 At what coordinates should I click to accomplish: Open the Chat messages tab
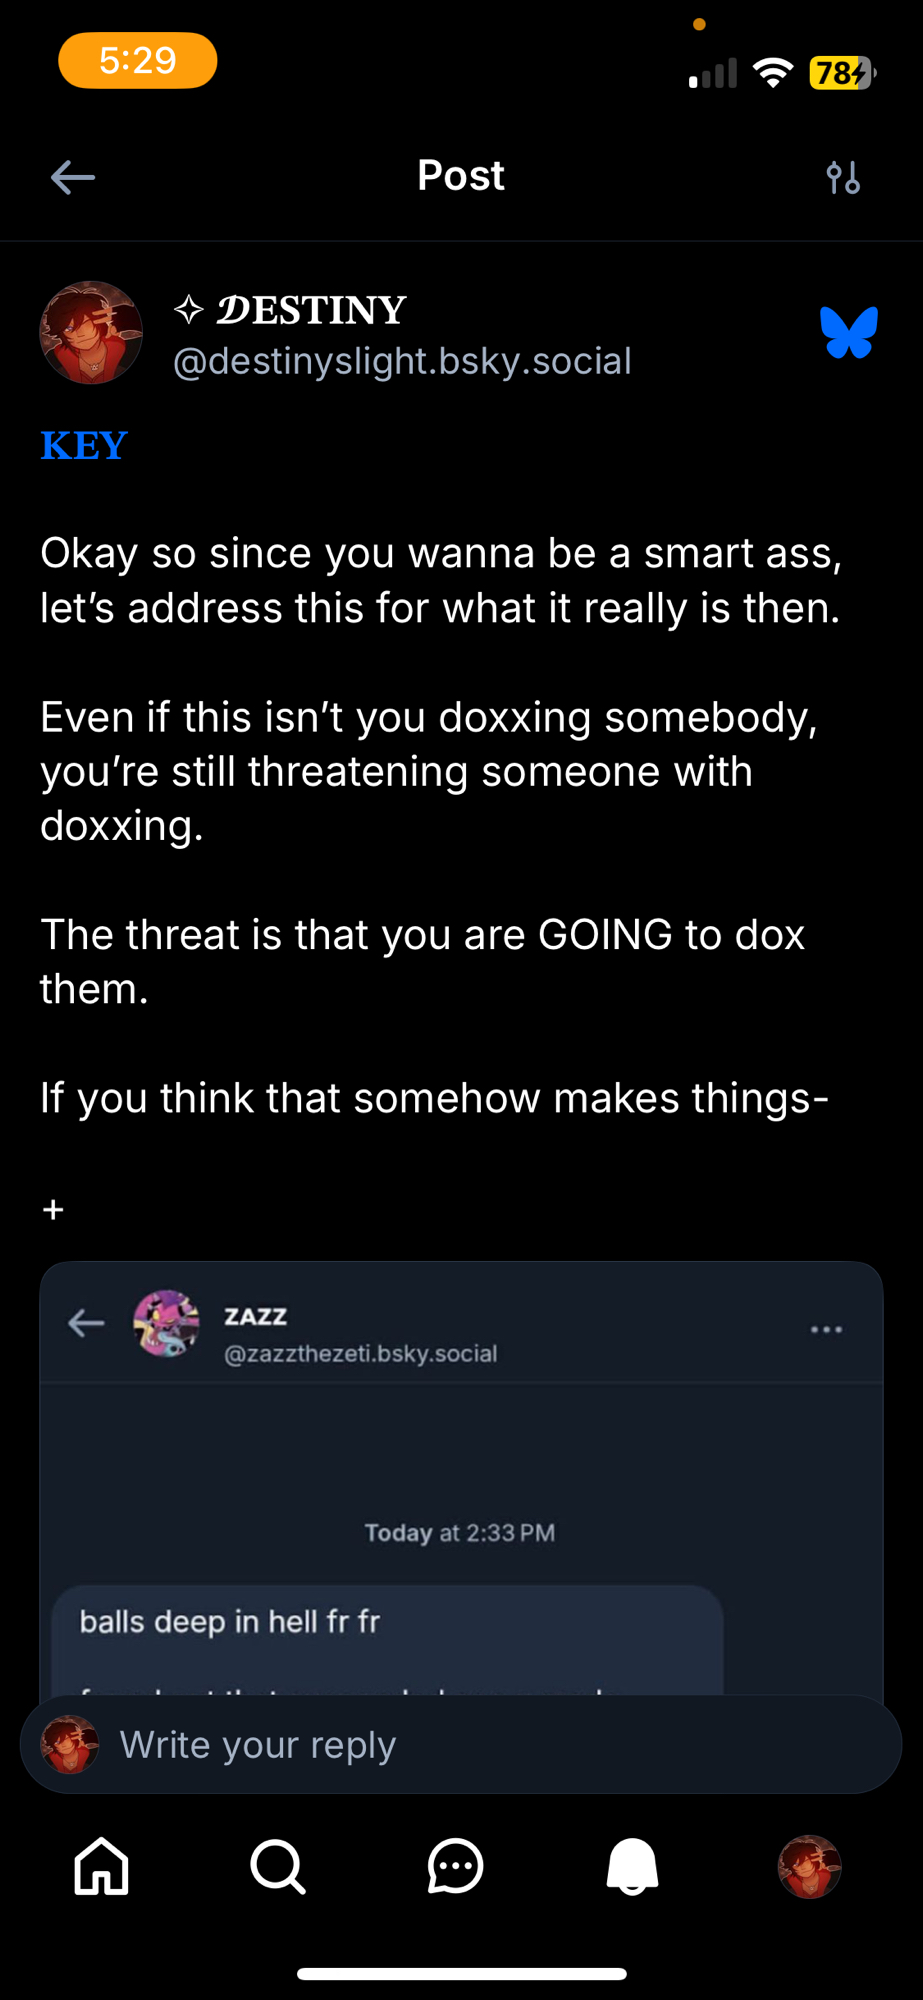pyautogui.click(x=456, y=1866)
